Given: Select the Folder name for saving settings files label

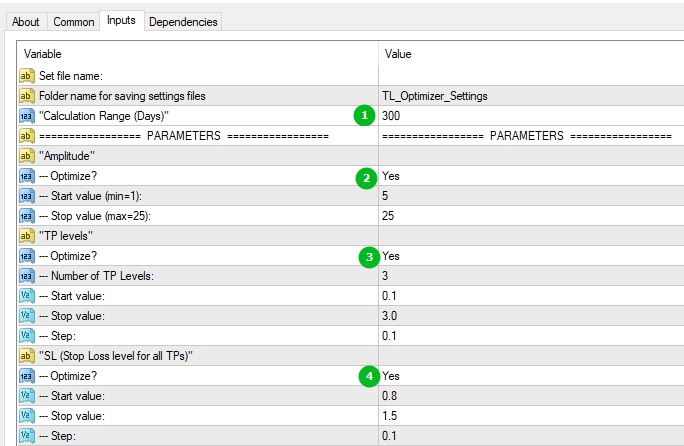Looking at the screenshot, I should tap(122, 96).
